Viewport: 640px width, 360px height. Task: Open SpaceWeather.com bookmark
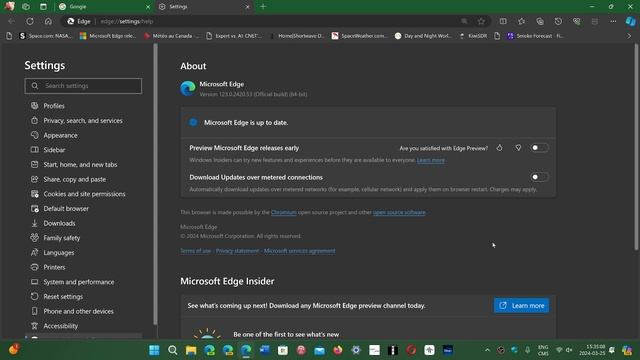click(359, 36)
